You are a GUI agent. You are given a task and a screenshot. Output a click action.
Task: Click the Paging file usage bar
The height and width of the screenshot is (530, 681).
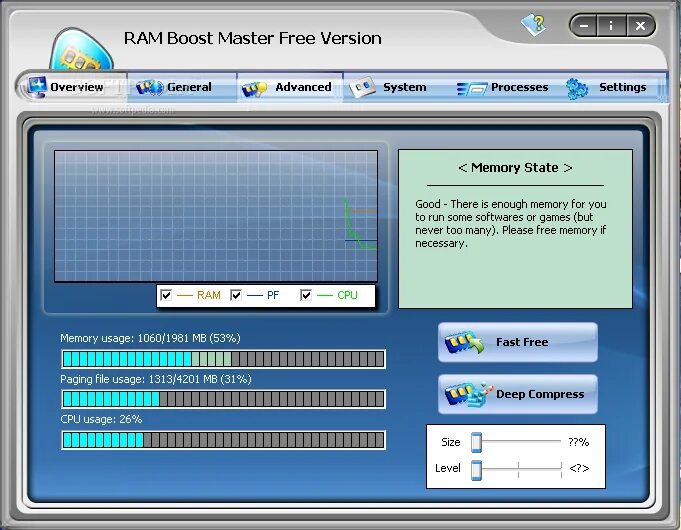pos(223,399)
